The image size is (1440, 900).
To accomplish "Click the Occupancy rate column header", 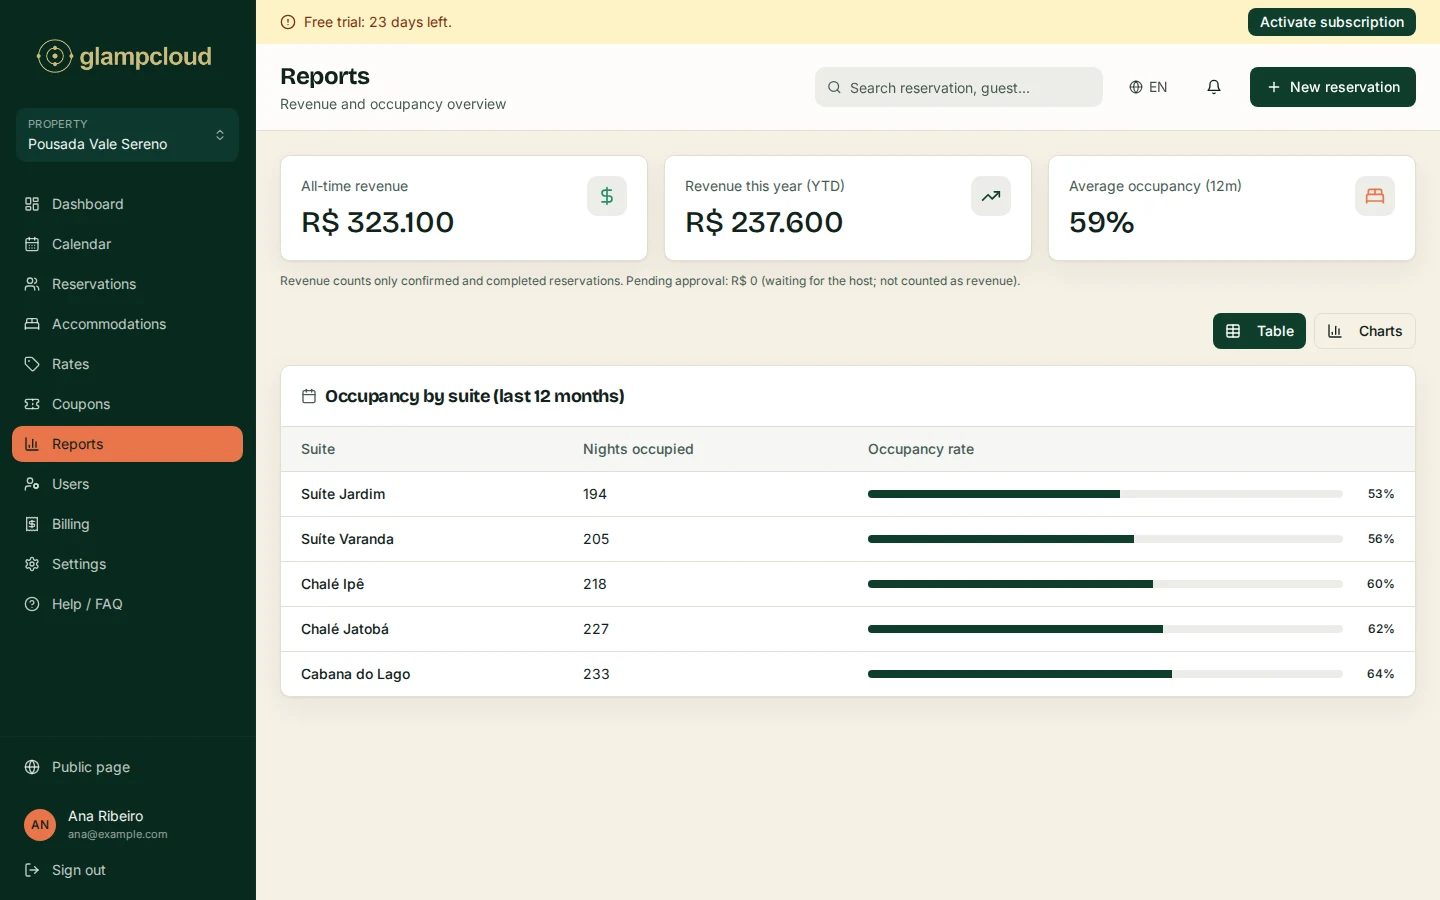I will 921,449.
